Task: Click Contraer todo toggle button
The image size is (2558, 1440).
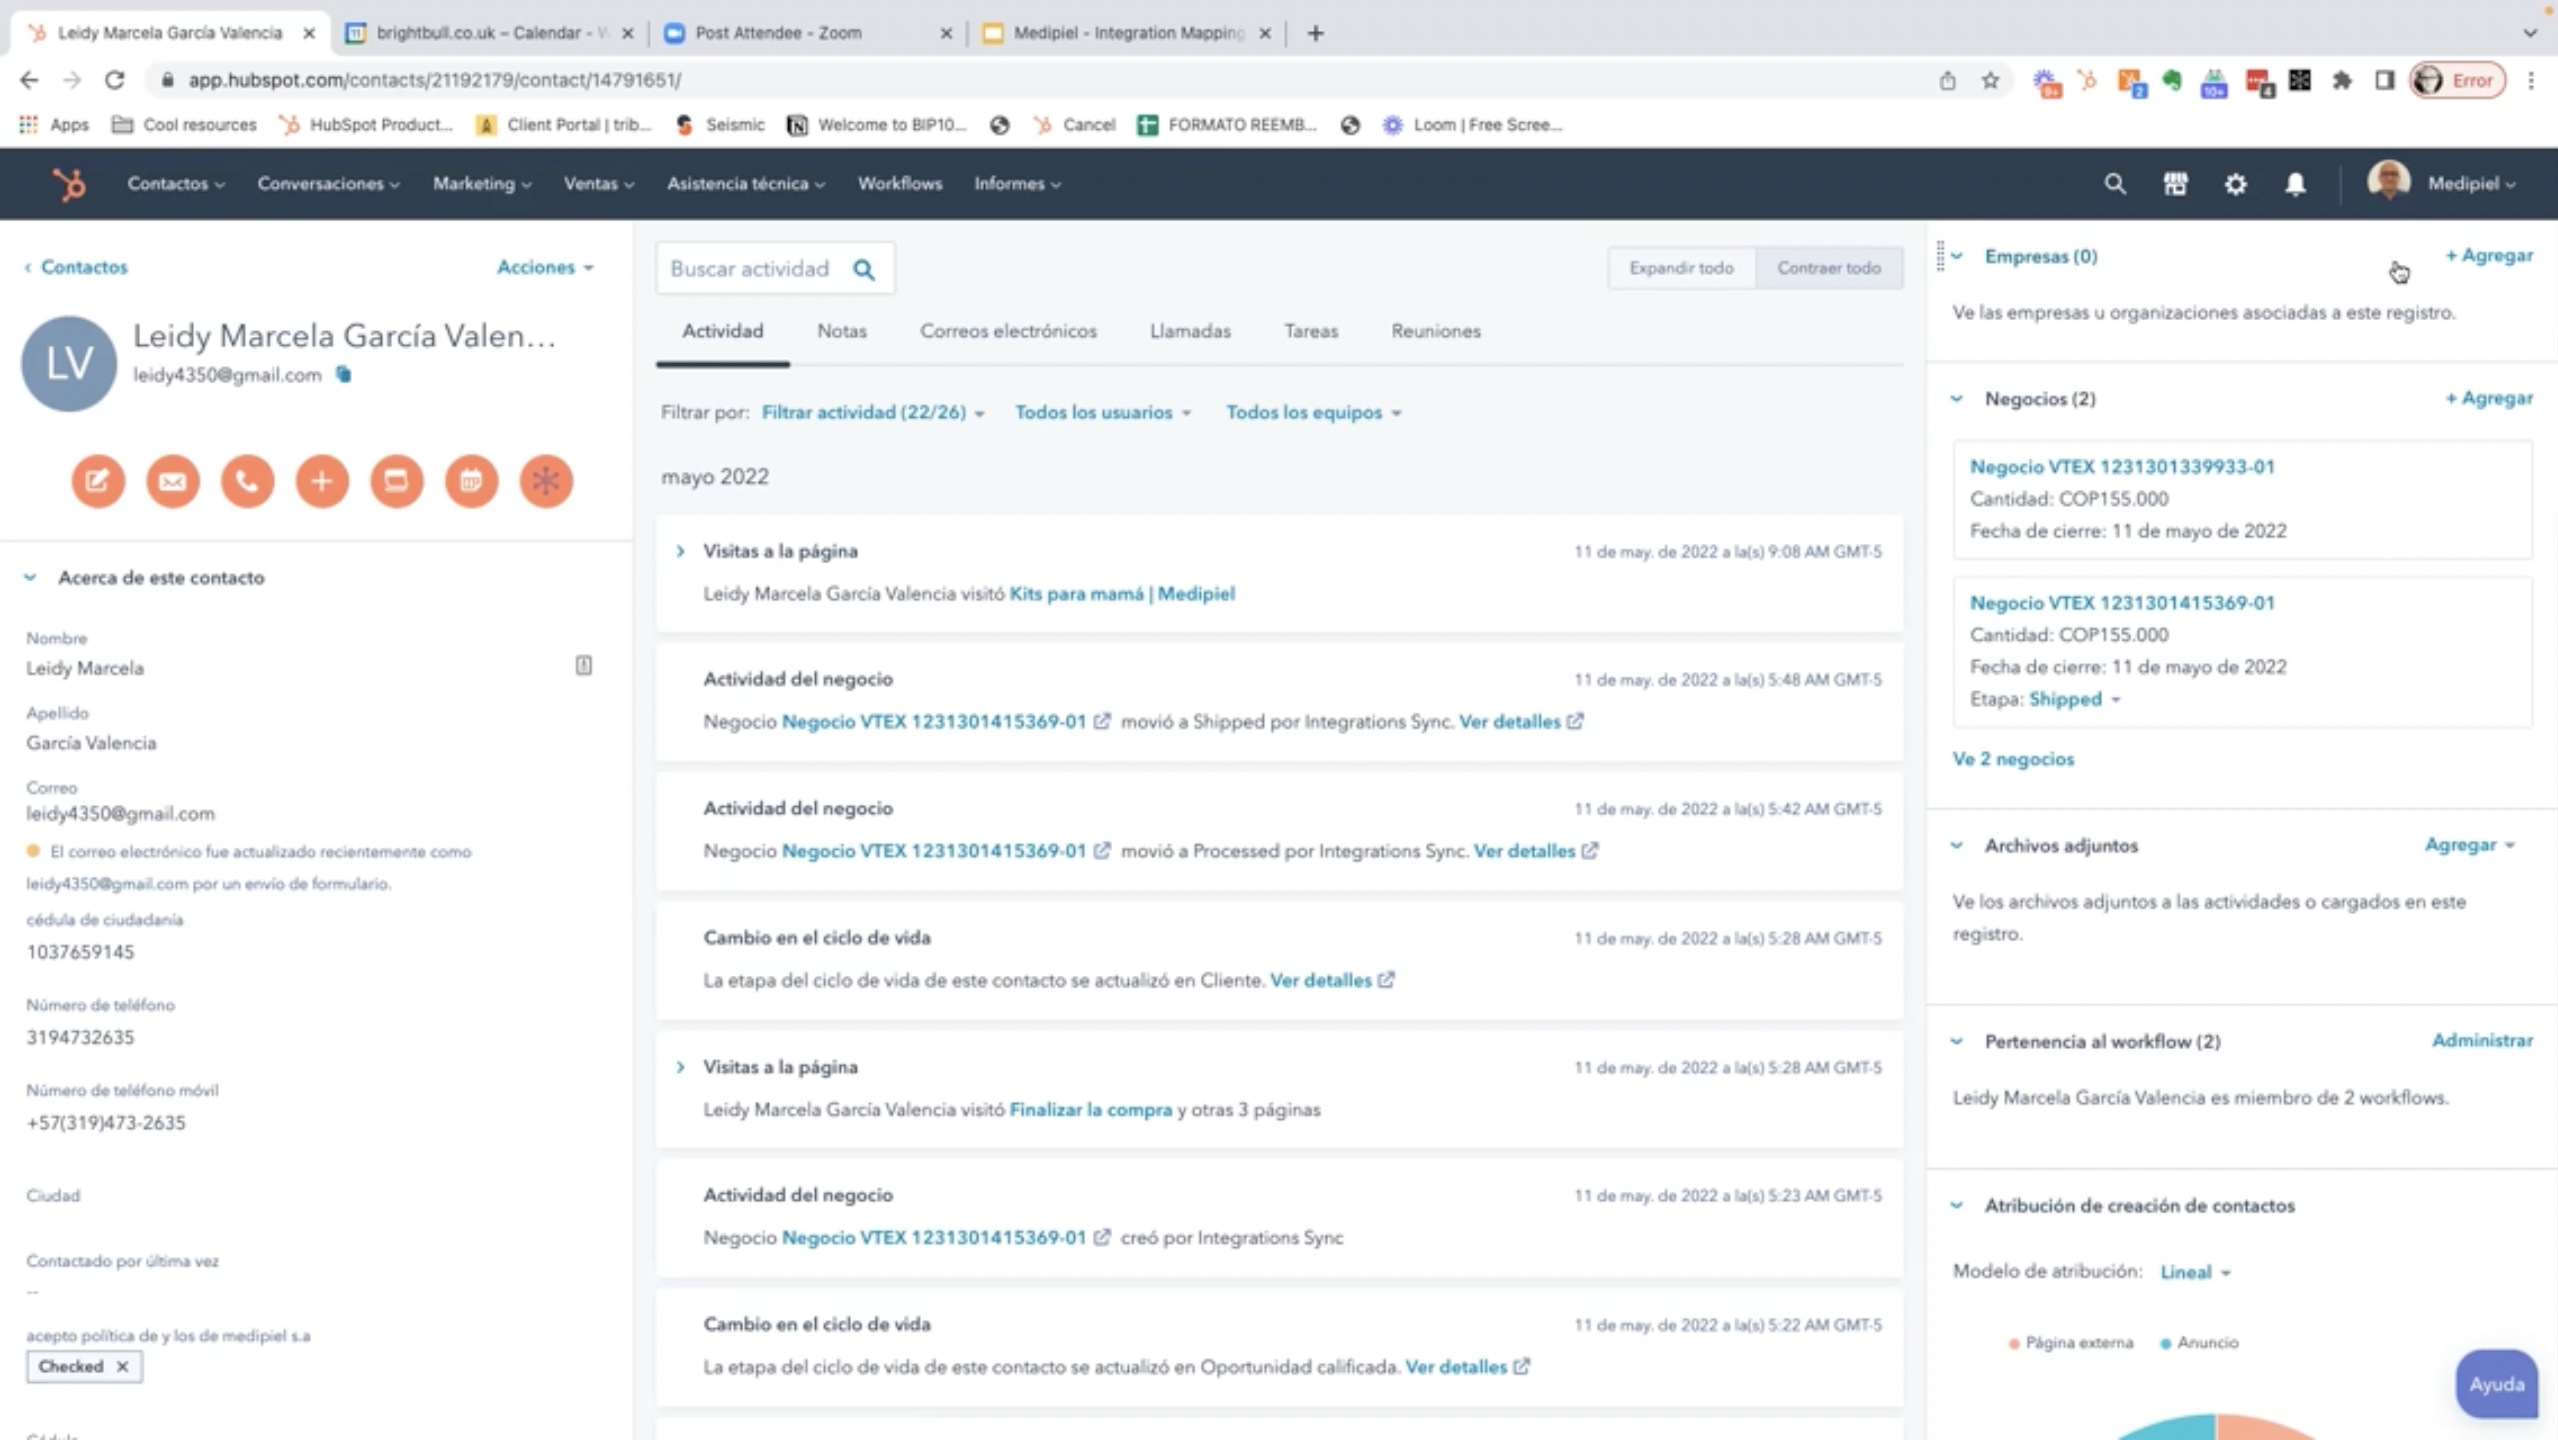Action: tap(1828, 268)
